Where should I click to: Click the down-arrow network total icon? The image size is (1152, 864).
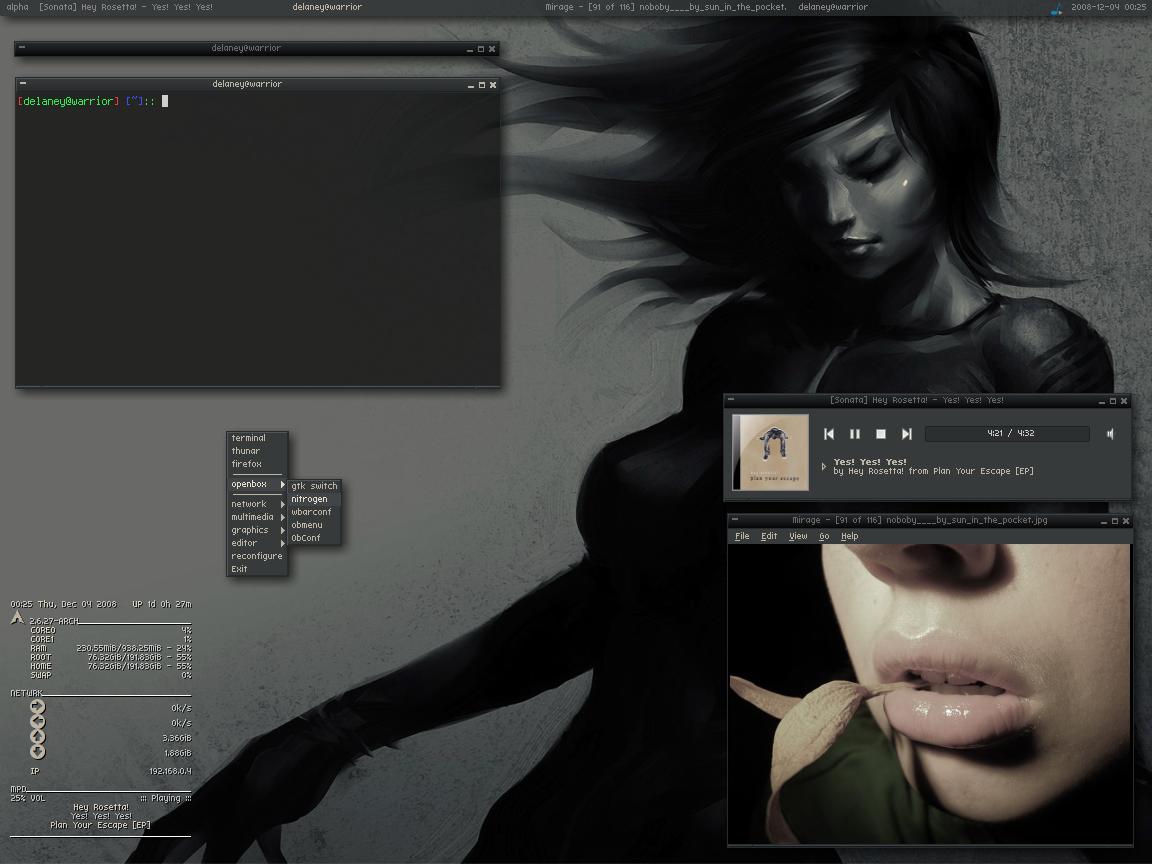(x=37, y=752)
